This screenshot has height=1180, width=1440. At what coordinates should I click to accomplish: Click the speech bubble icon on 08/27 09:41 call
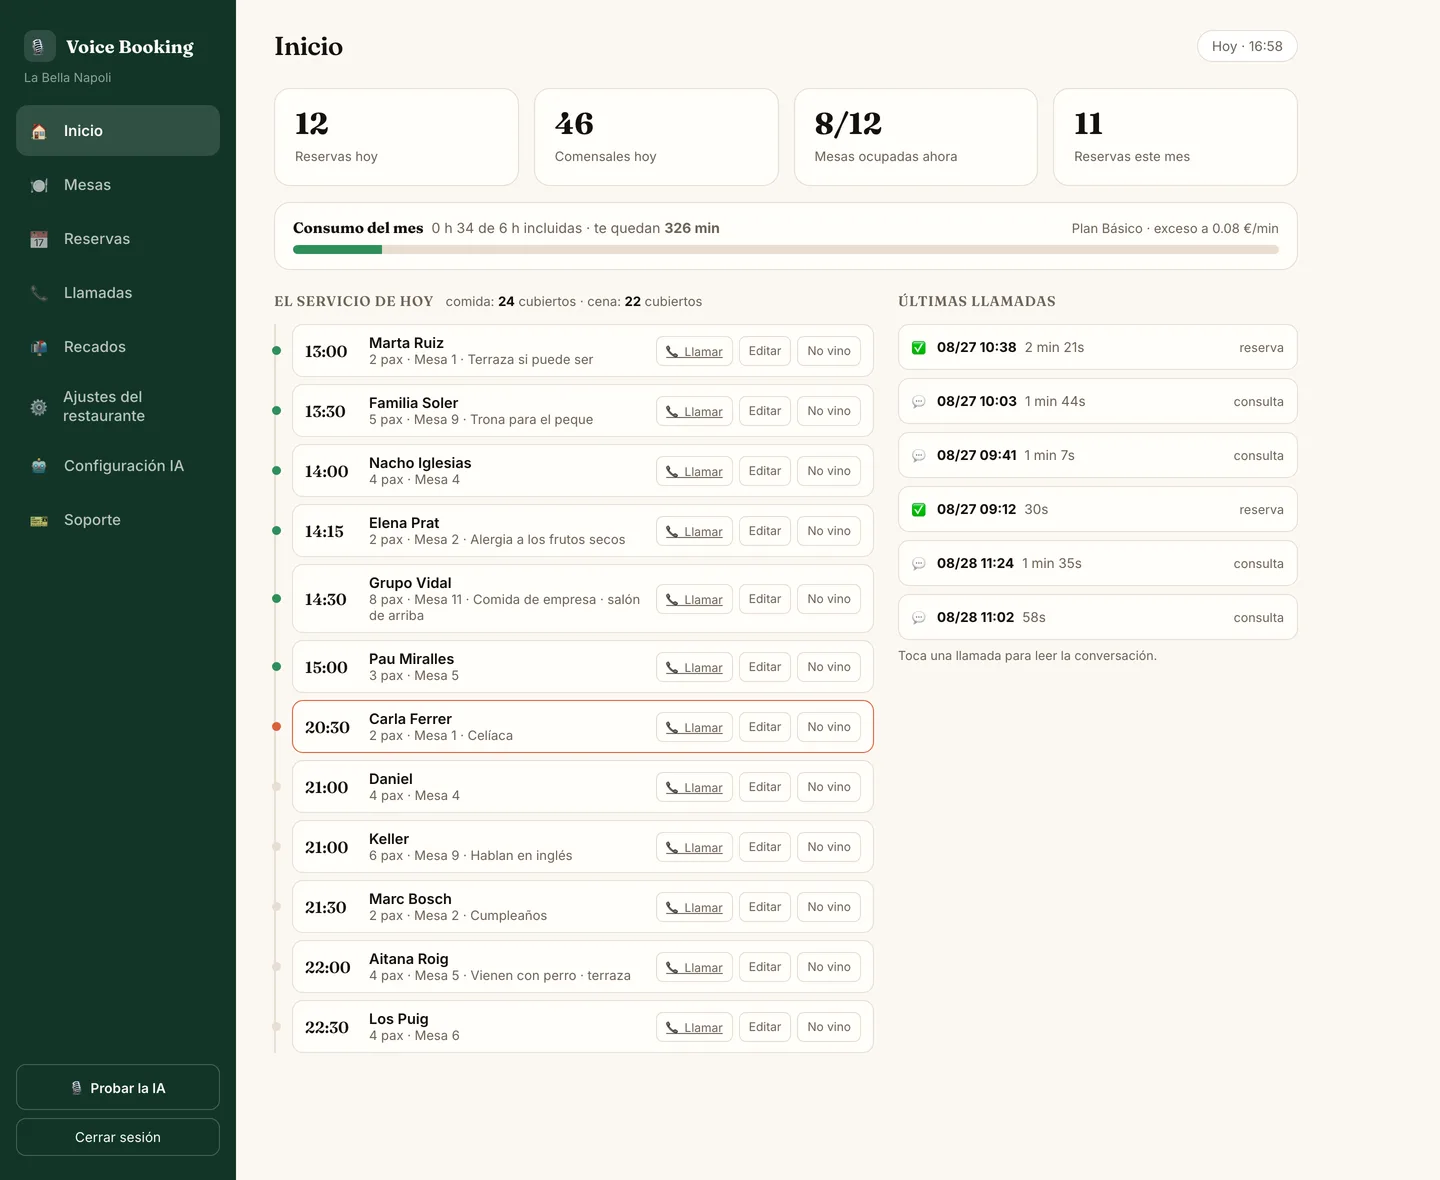pyautogui.click(x=919, y=456)
